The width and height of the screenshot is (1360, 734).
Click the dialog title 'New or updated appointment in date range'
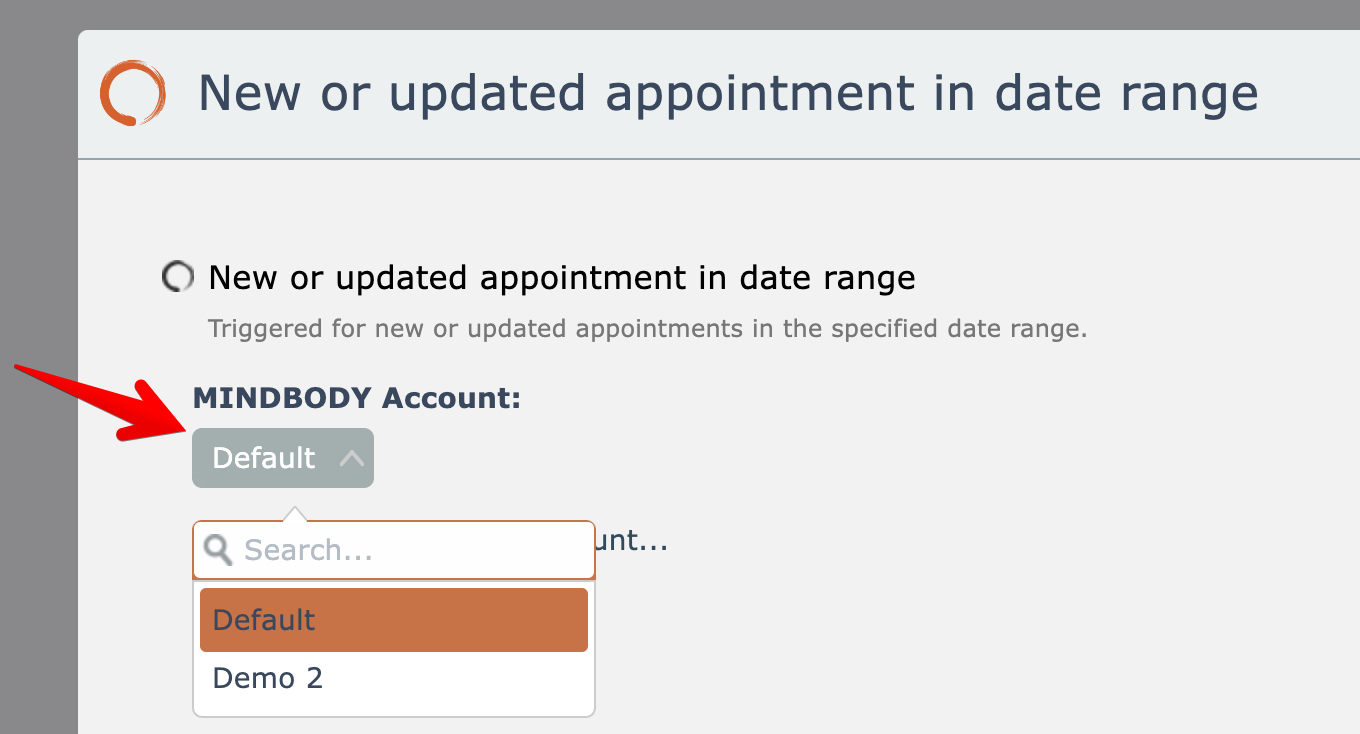727,93
